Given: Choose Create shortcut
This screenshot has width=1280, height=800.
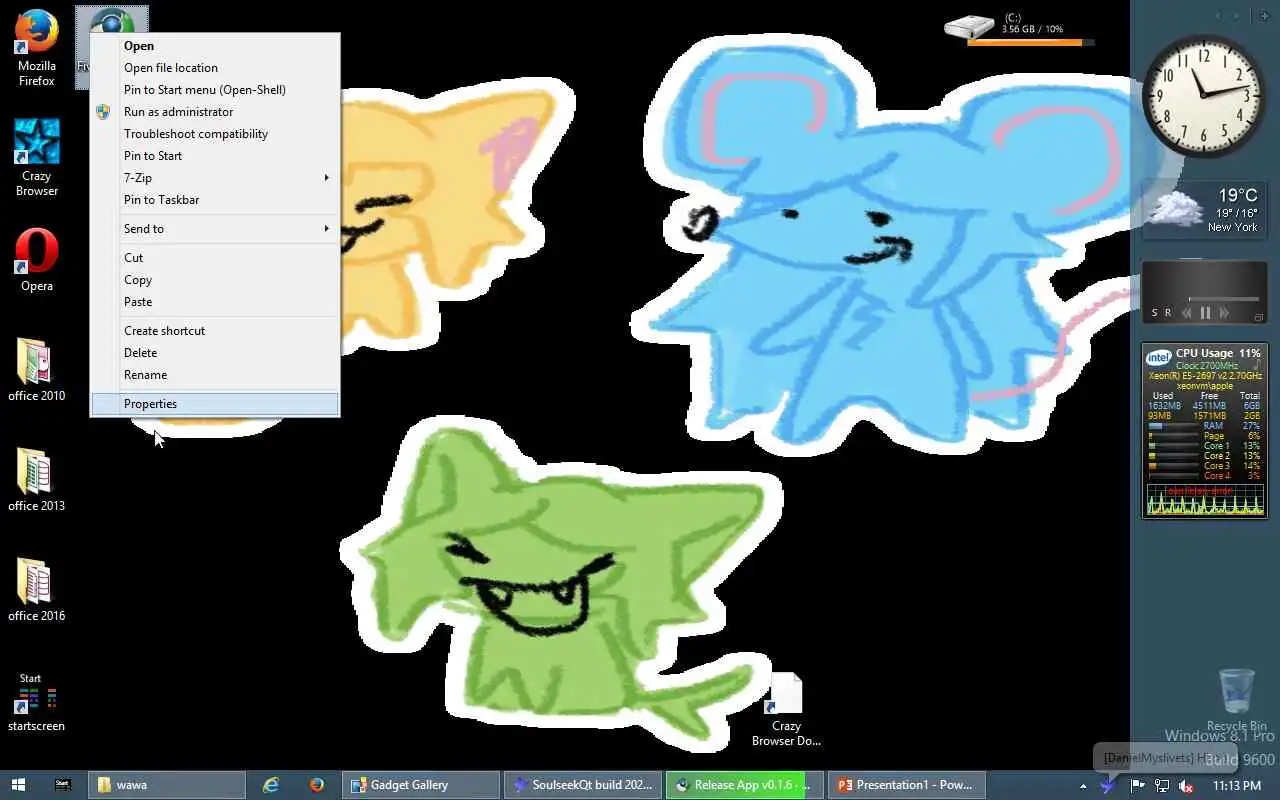Looking at the screenshot, I should [x=215, y=331].
